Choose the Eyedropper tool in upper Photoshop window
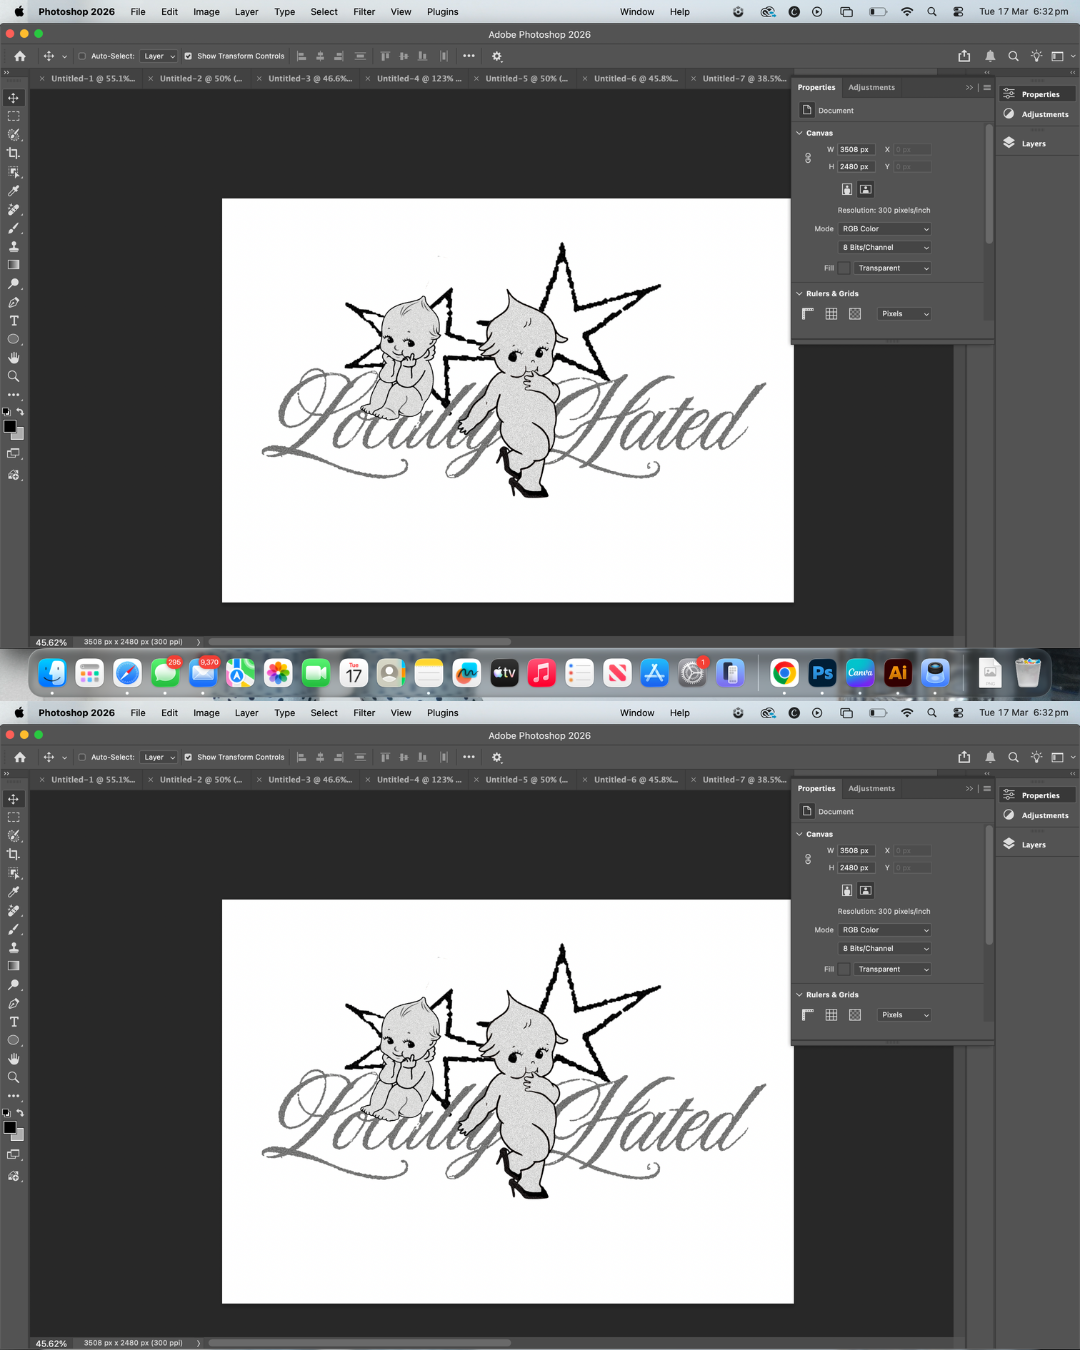 13,190
